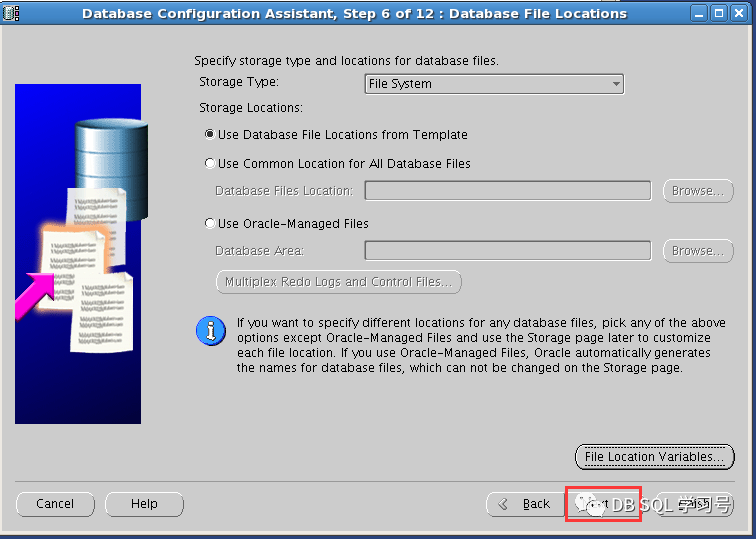Click the Database Files Location input field
The width and height of the screenshot is (756, 539).
pyautogui.click(x=508, y=191)
